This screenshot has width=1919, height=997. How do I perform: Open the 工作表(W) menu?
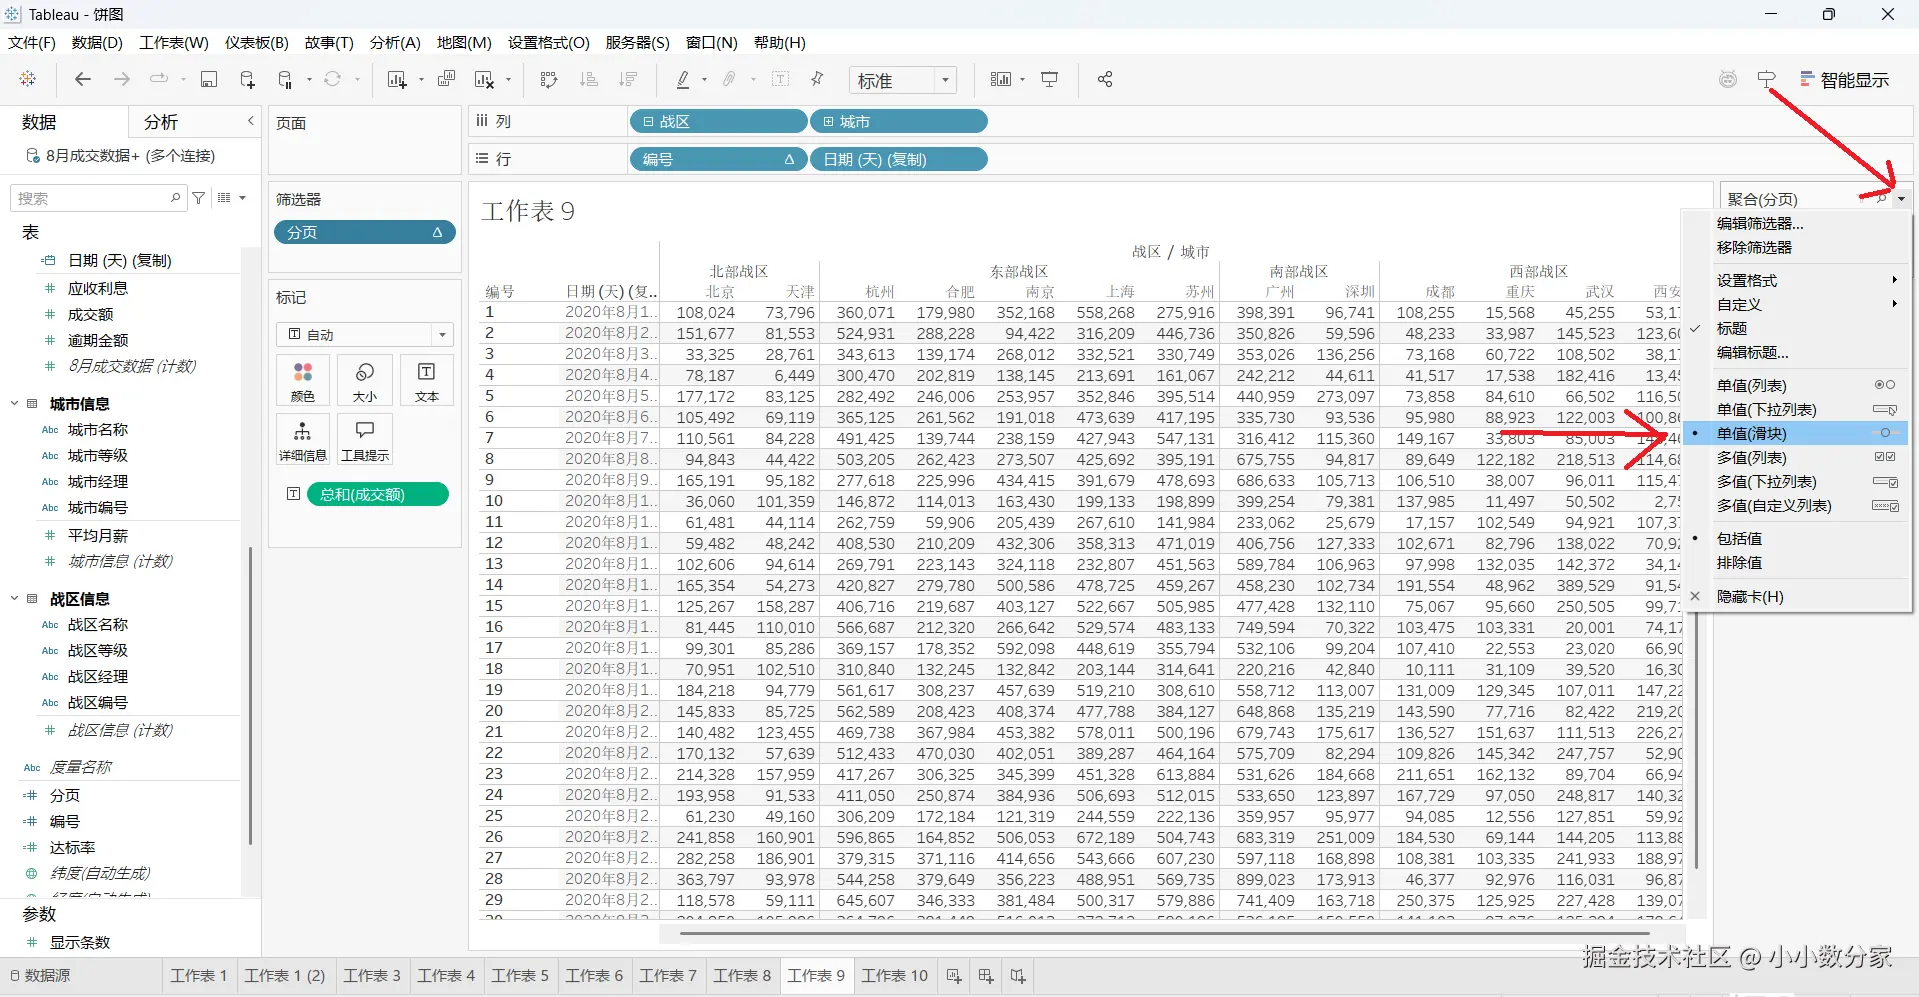tap(174, 42)
